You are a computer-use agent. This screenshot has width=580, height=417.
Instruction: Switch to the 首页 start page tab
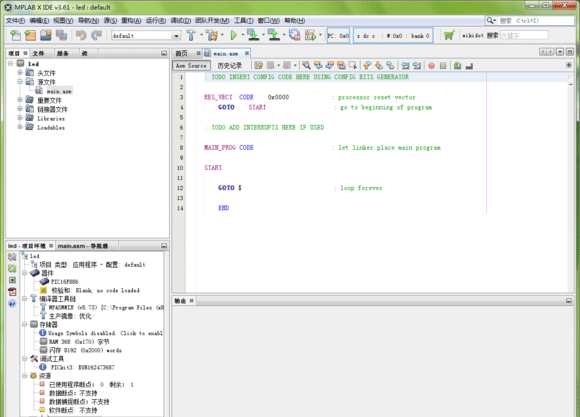pyautogui.click(x=181, y=54)
